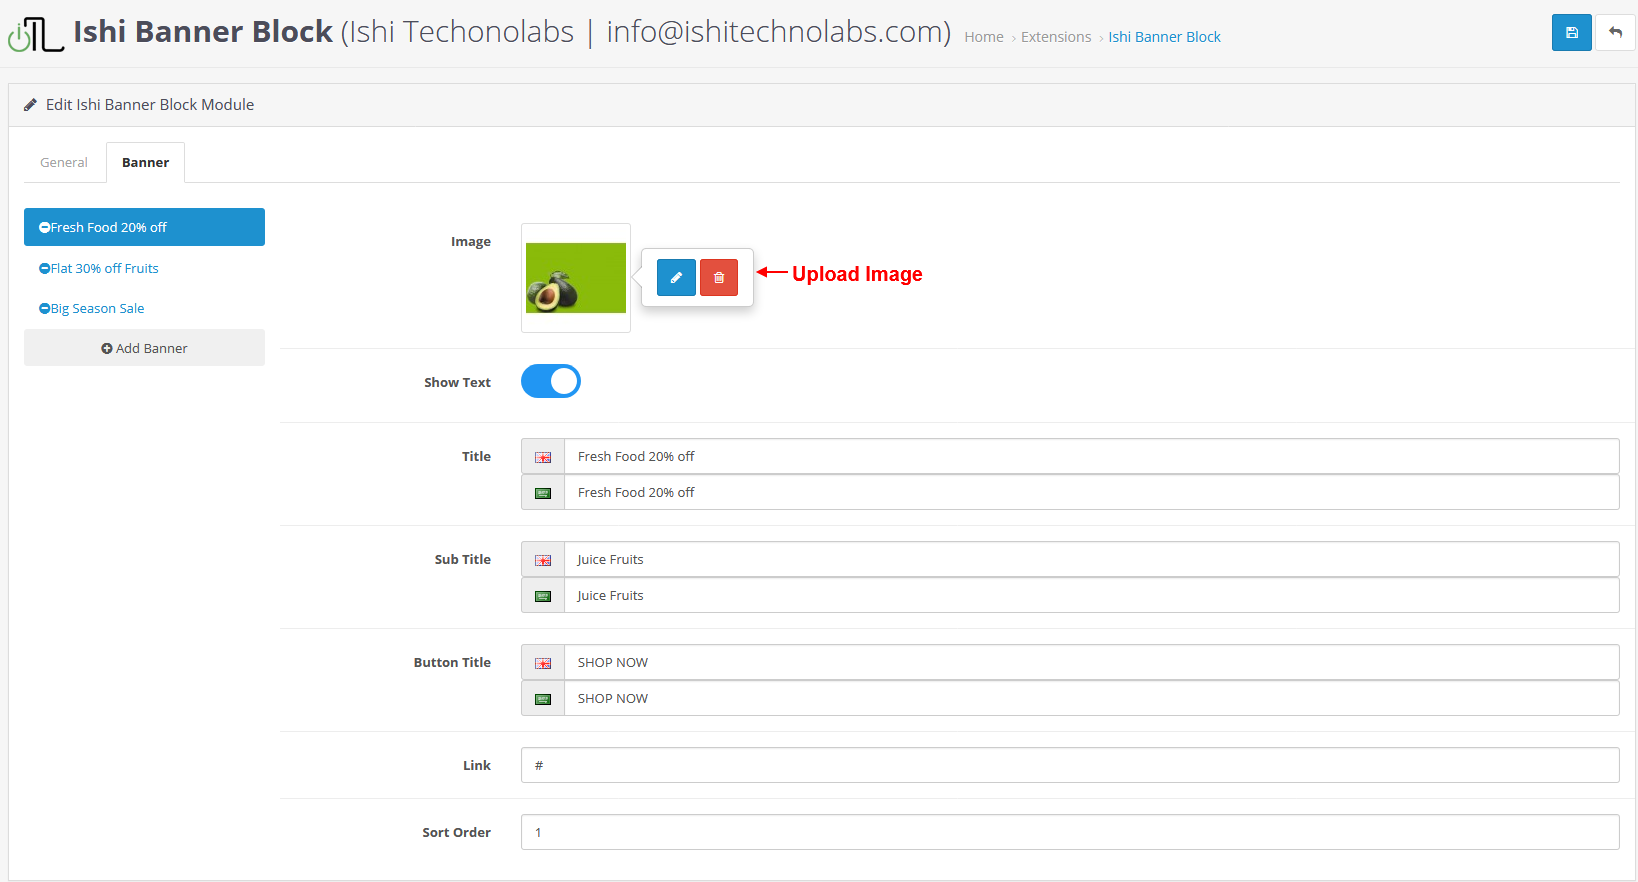The width and height of the screenshot is (1638, 882).
Task: Click the Add Banner button
Action: tap(144, 348)
